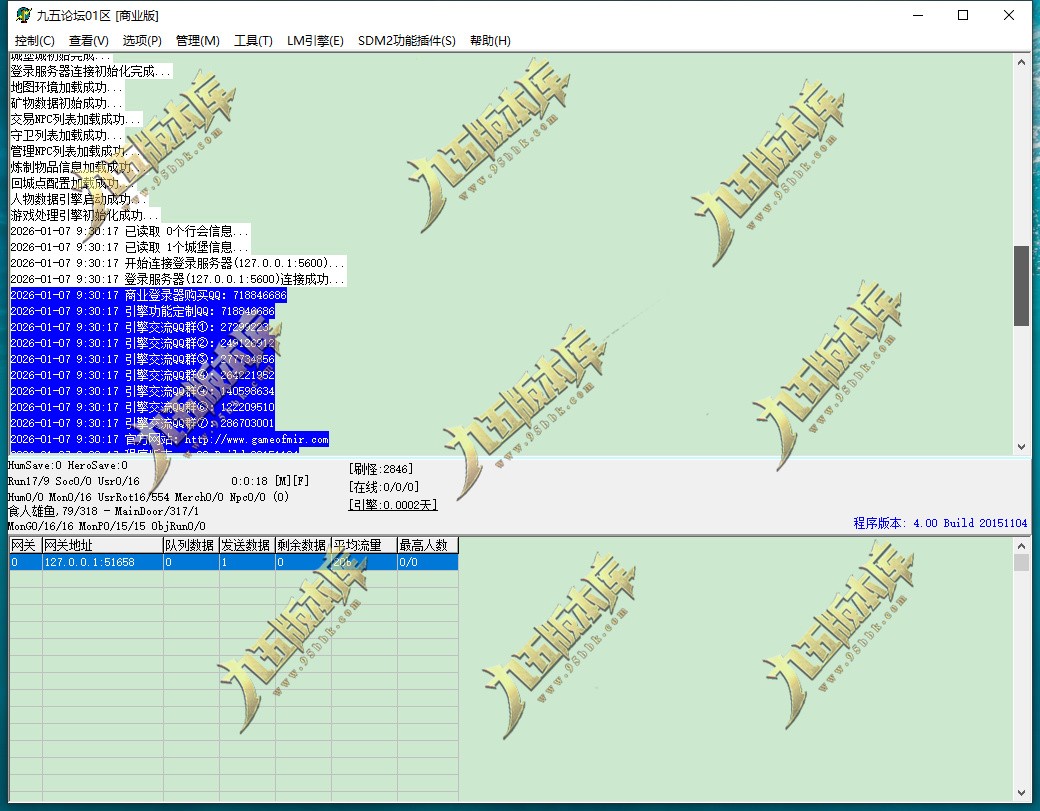The width and height of the screenshot is (1040, 811).
Task: Click the log panel scrollbar thumb
Action: coord(1021,286)
